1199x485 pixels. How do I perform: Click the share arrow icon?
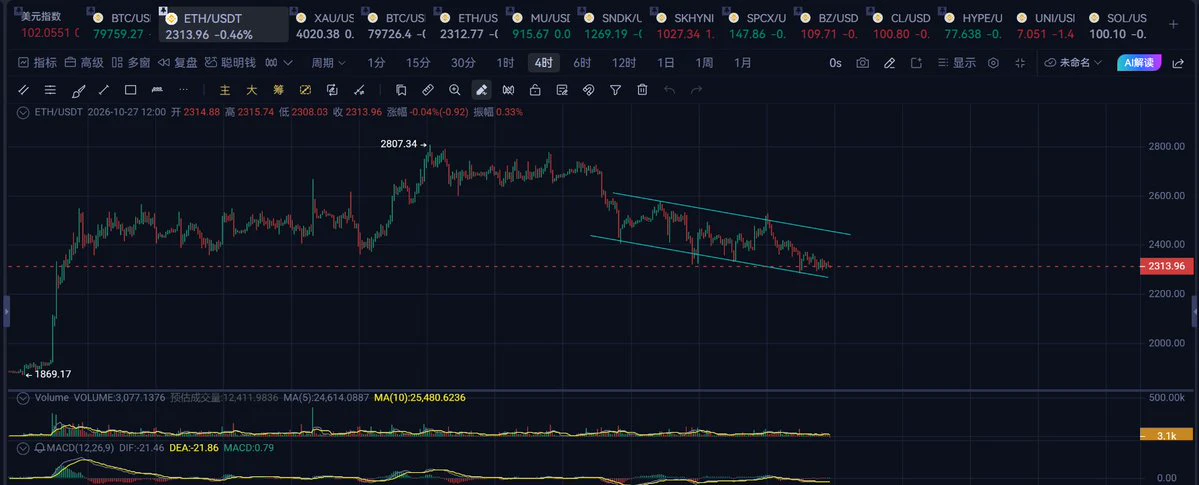click(1178, 63)
